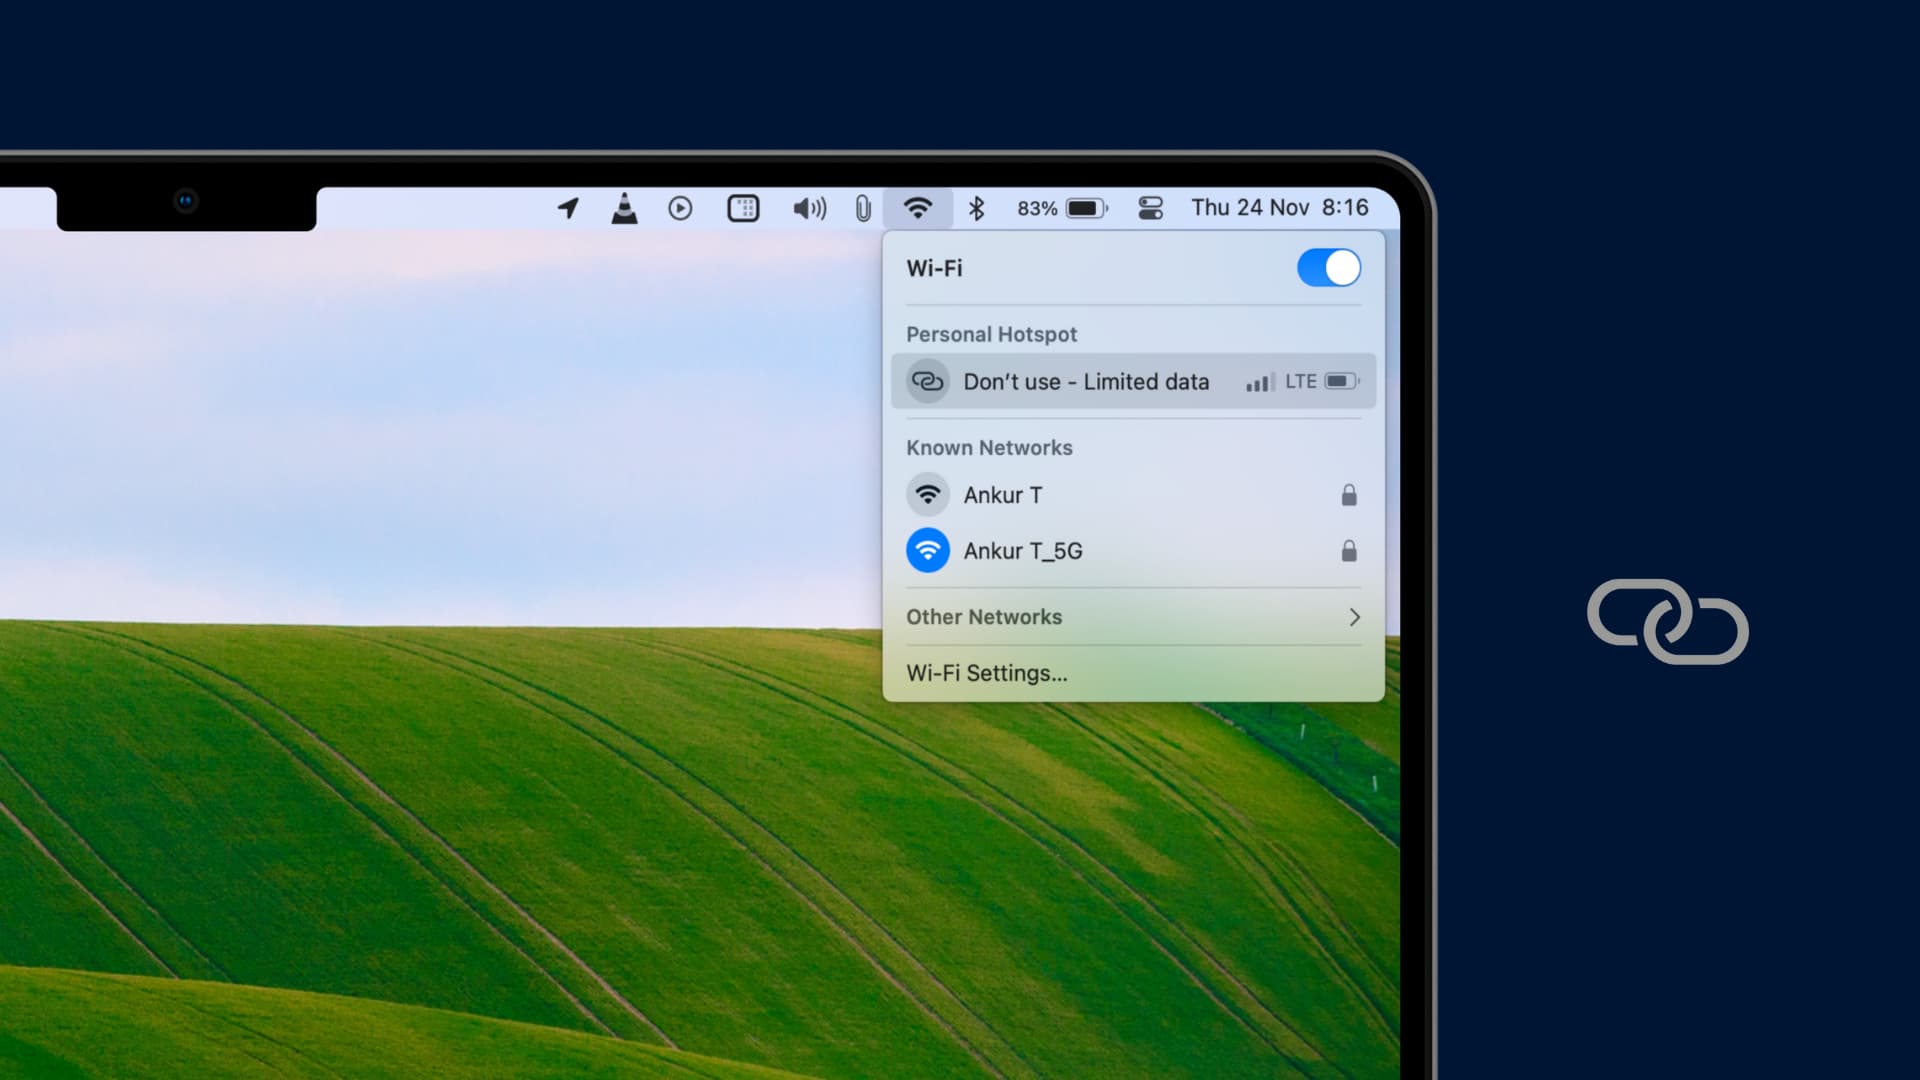Open the VLC cone menu bar icon
1920x1080 pixels.
tap(624, 208)
